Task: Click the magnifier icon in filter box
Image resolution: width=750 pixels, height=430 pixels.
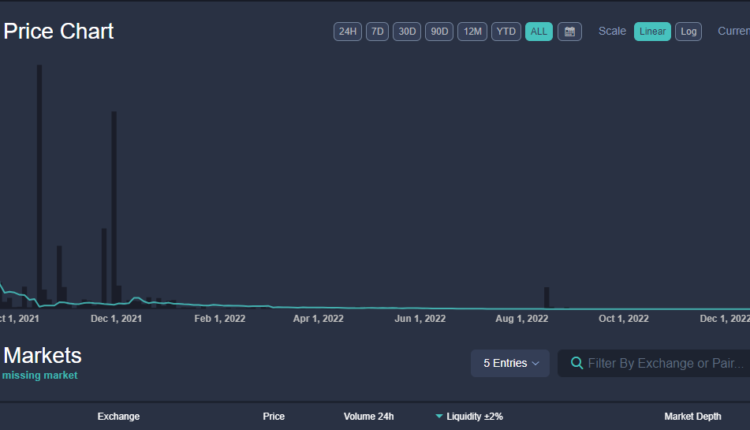Action: tap(576, 363)
